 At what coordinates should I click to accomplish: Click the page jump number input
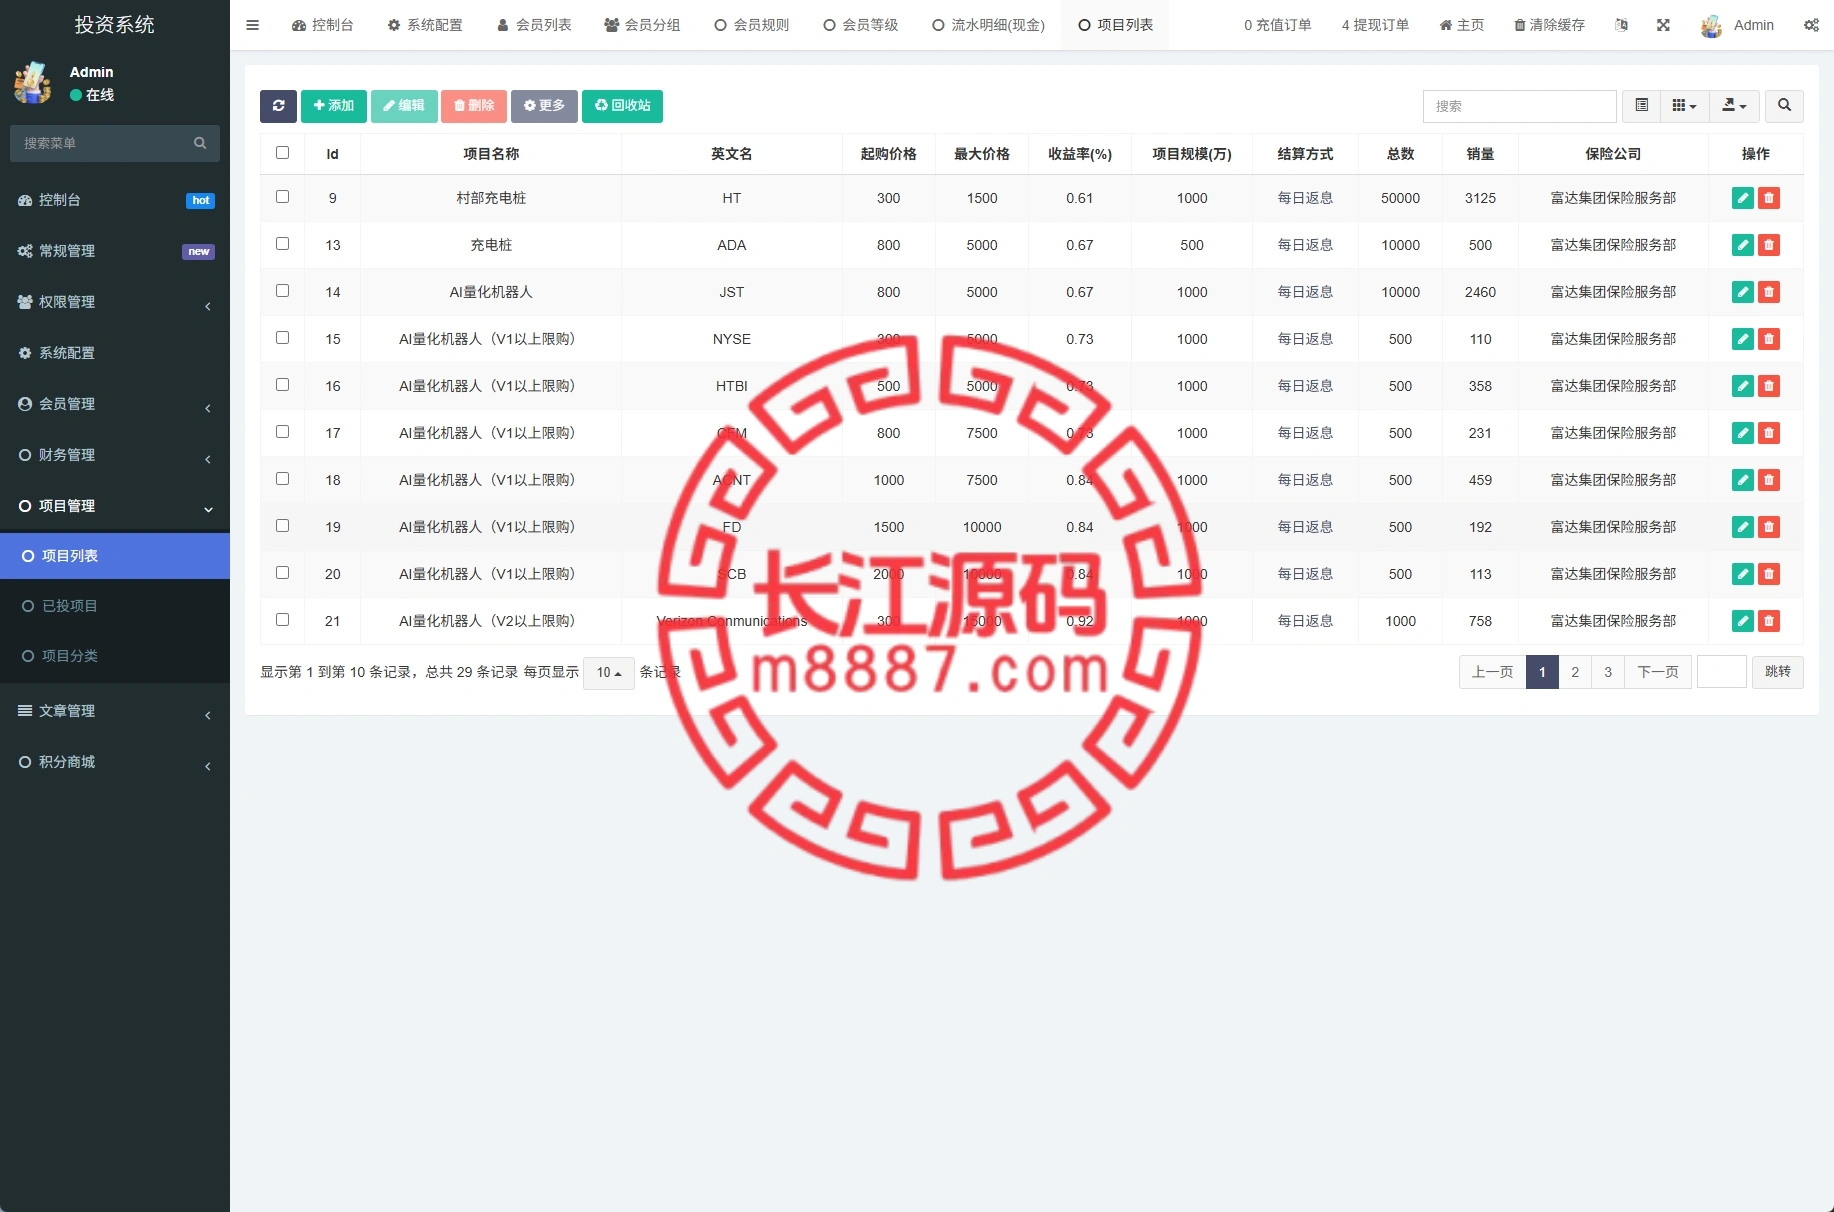click(x=1722, y=672)
